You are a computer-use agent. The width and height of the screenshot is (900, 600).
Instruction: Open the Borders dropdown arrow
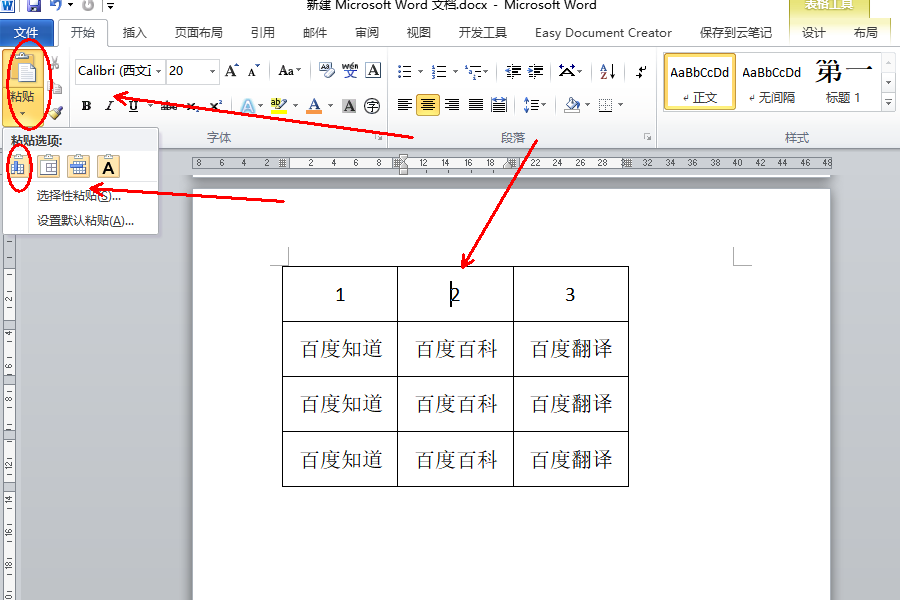(x=620, y=105)
